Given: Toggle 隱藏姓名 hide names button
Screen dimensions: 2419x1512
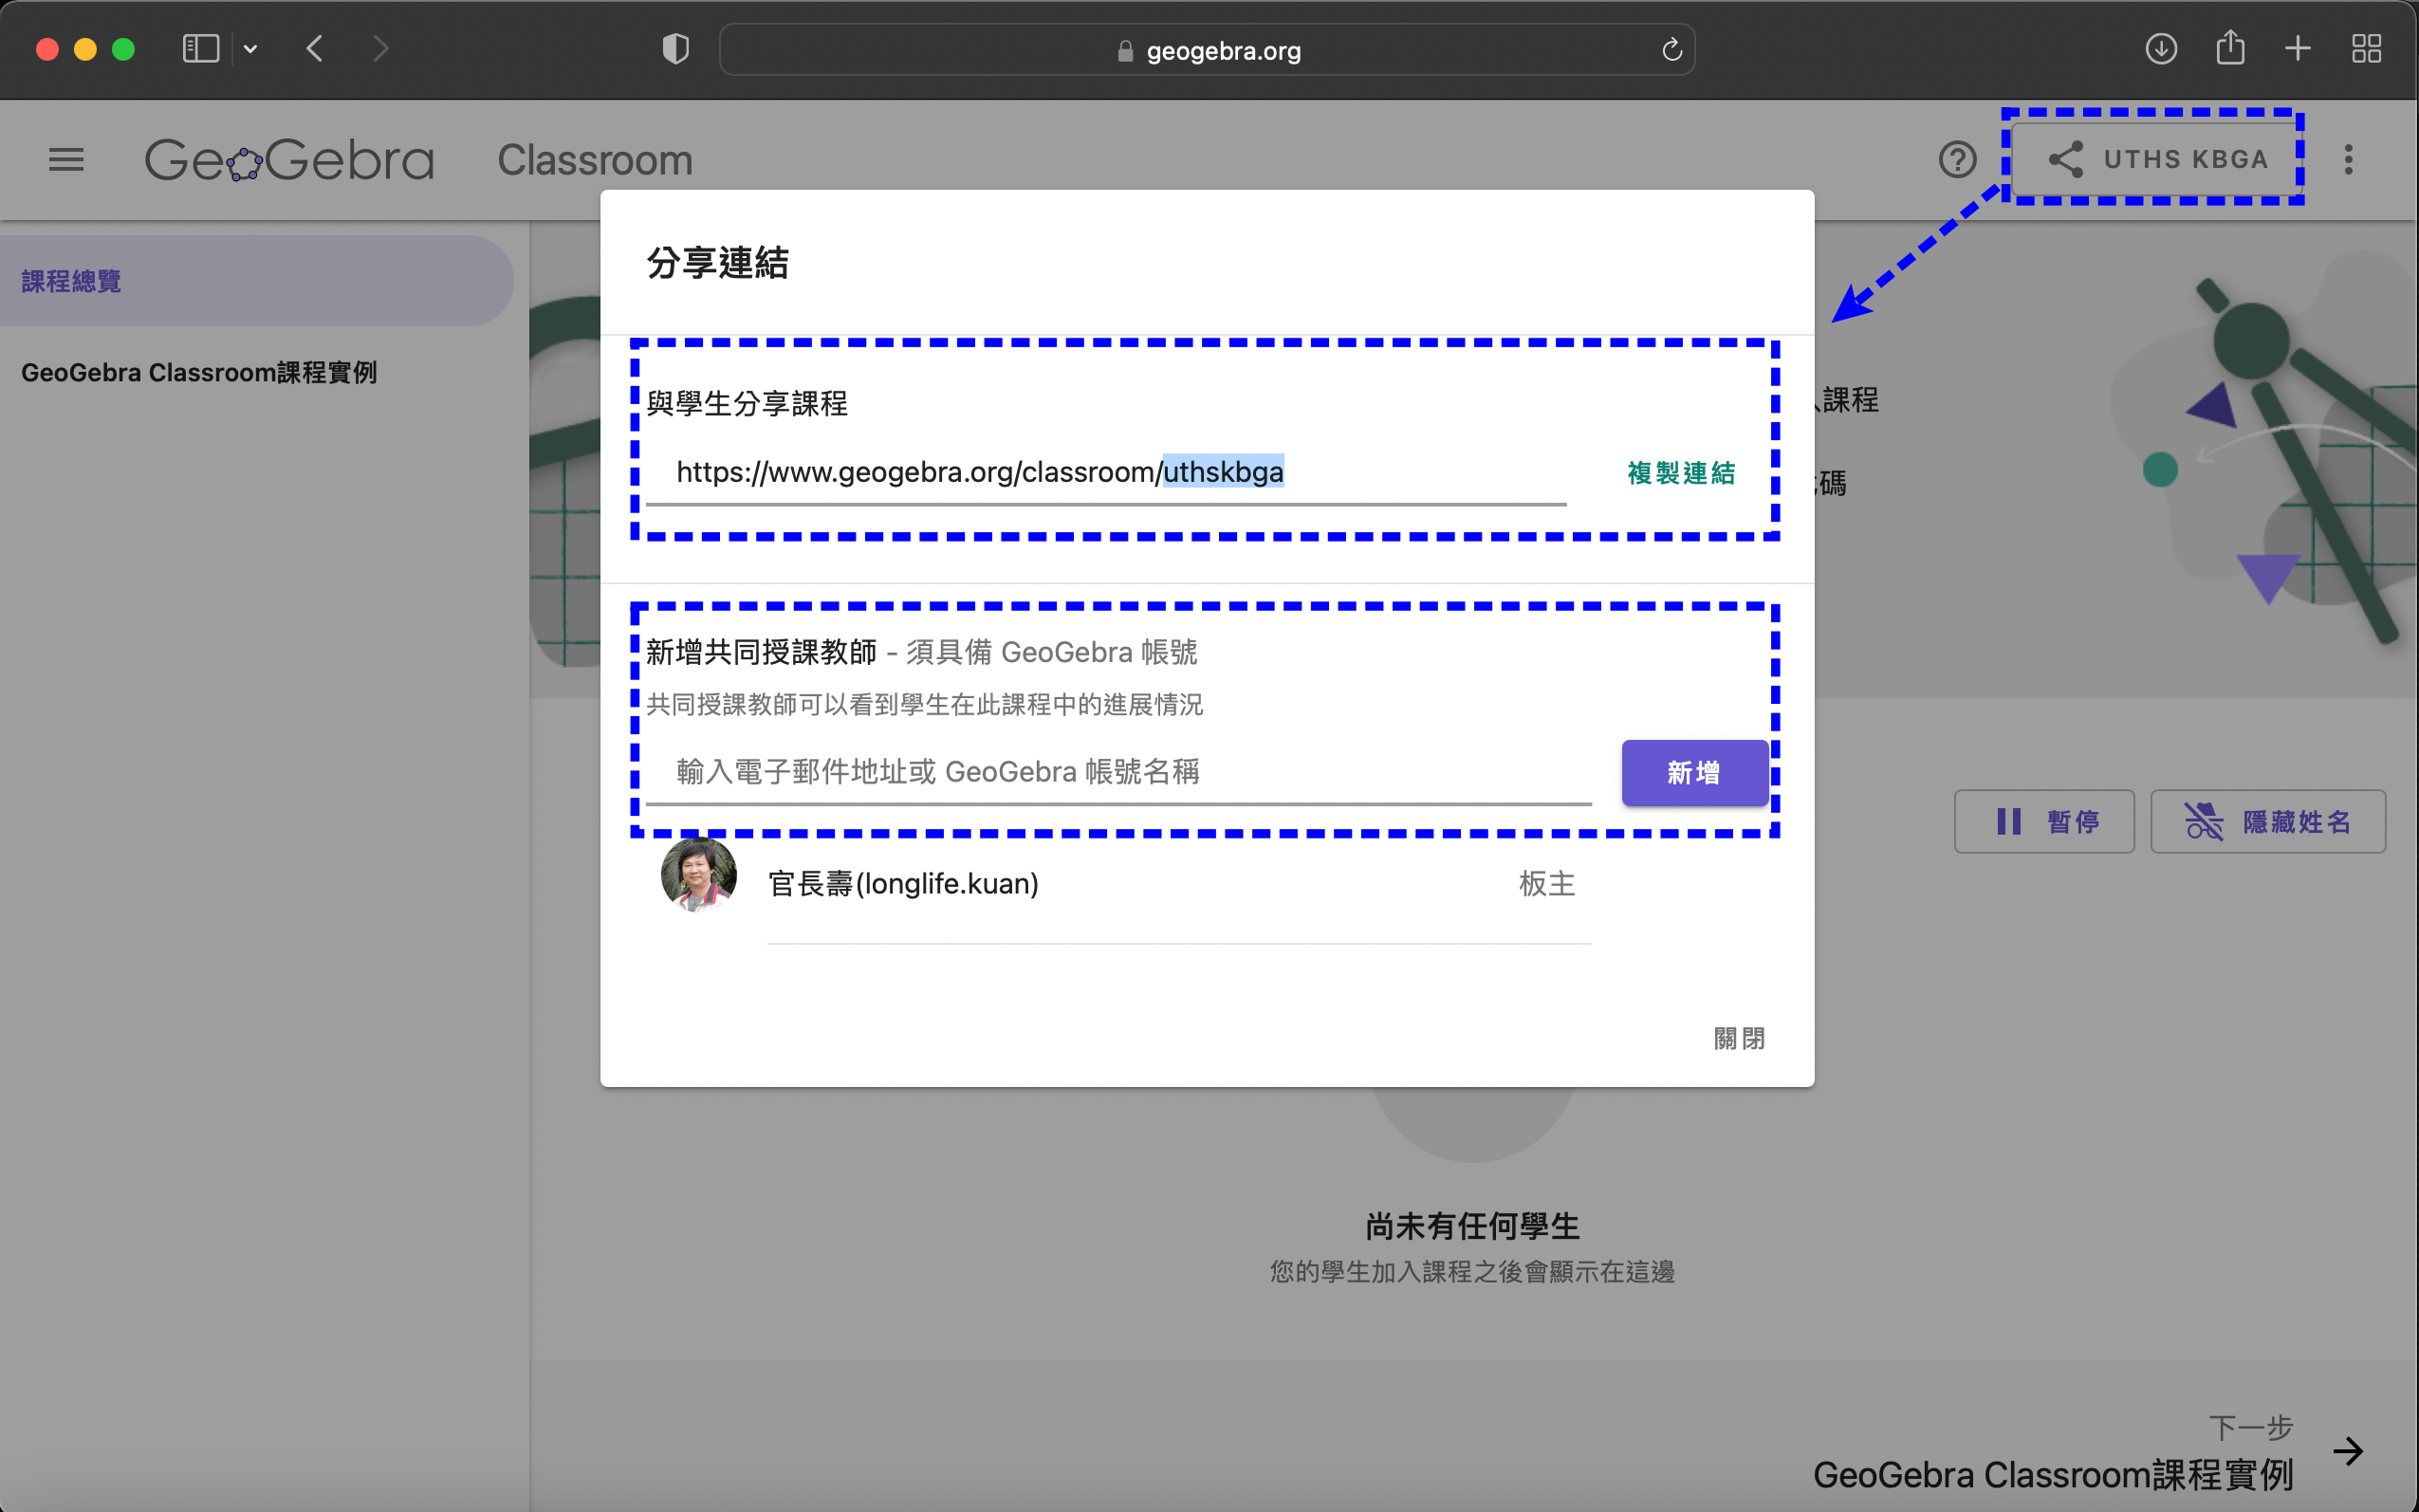Looking at the screenshot, I should click(x=2267, y=822).
